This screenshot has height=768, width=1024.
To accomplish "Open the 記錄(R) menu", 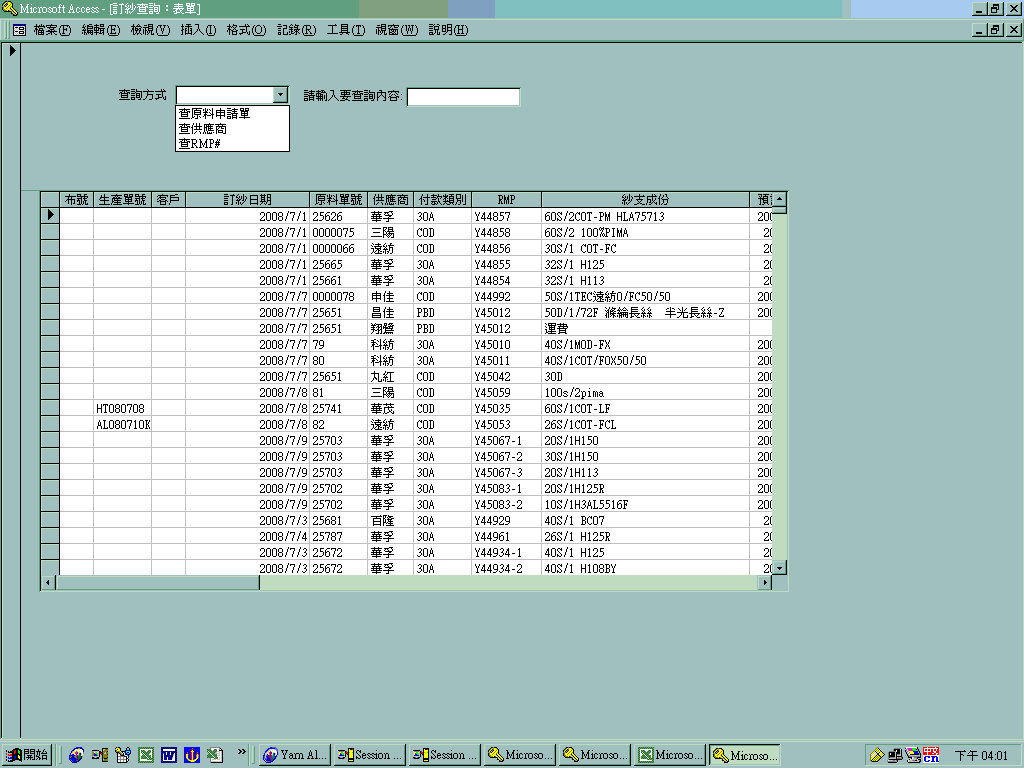I will tap(296, 30).
